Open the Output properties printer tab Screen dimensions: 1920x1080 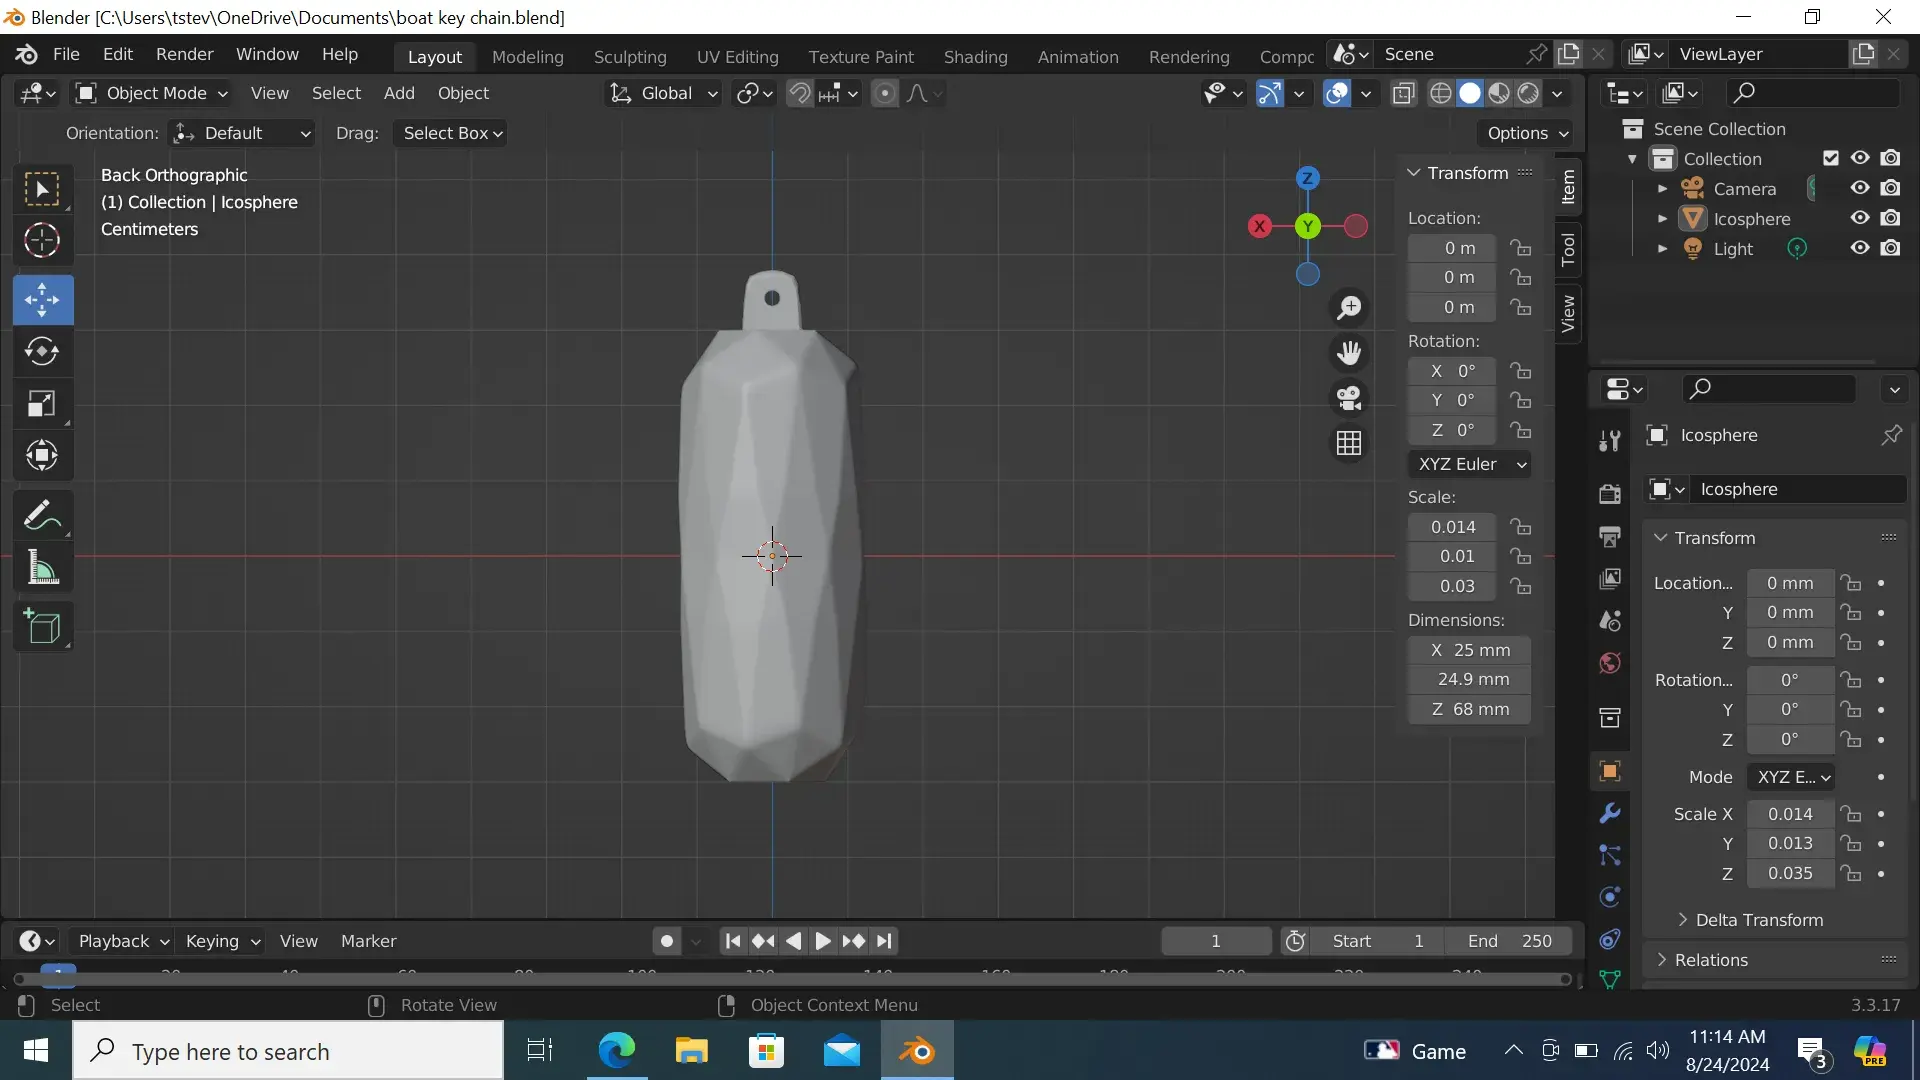[1609, 536]
